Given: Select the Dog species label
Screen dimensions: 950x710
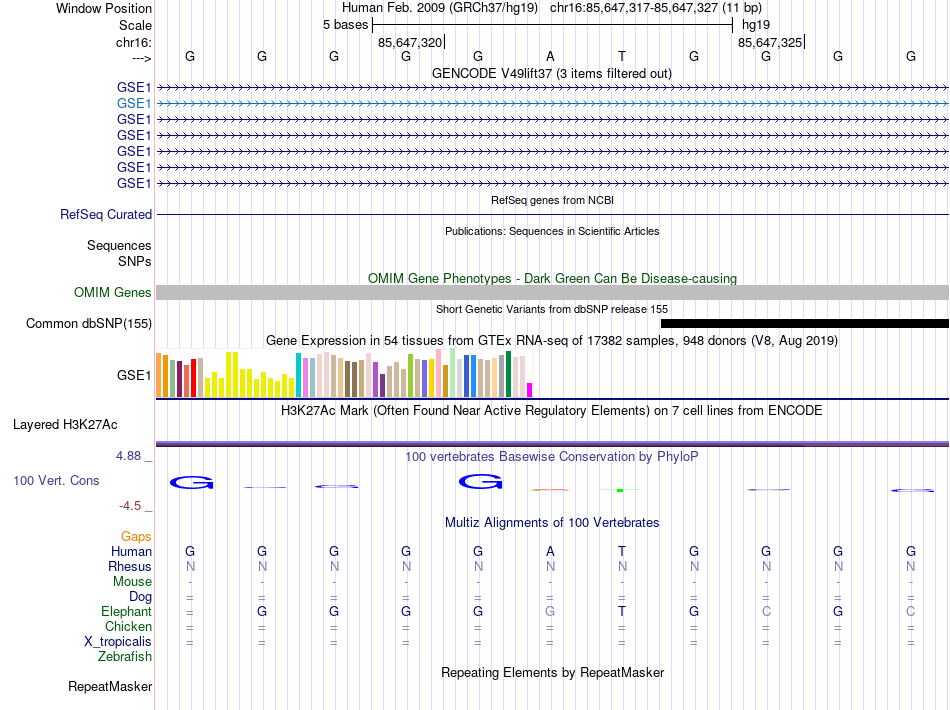Looking at the screenshot, I should tap(140, 597).
